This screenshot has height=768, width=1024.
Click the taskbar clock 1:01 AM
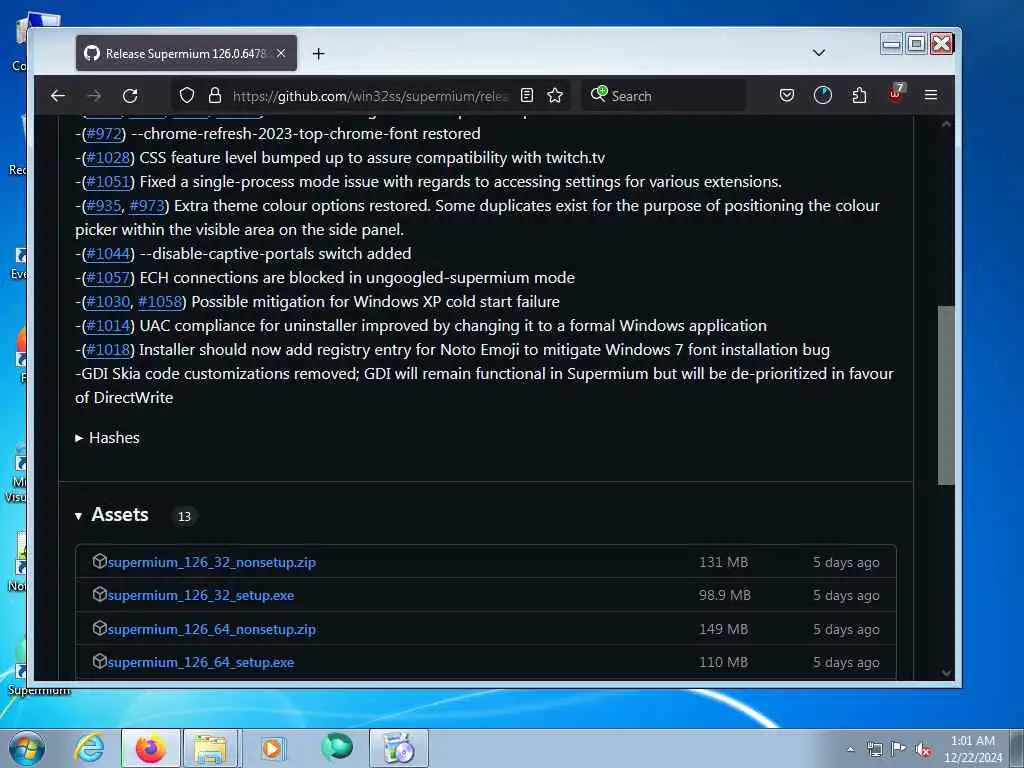tap(972, 741)
